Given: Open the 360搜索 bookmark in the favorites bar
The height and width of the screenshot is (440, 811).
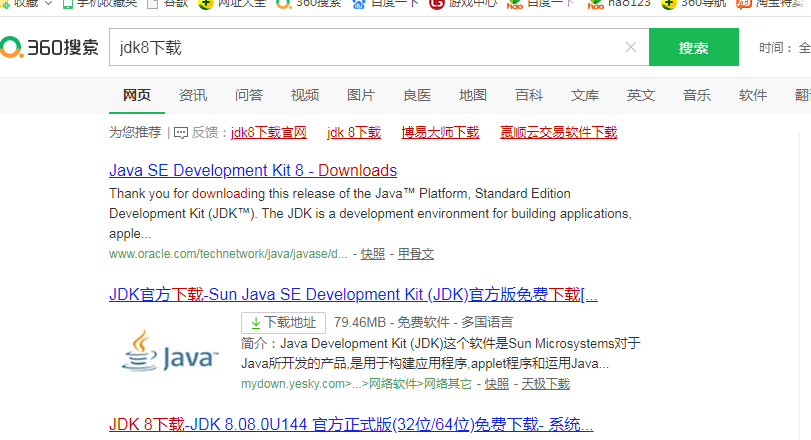Looking at the screenshot, I should point(309,4).
